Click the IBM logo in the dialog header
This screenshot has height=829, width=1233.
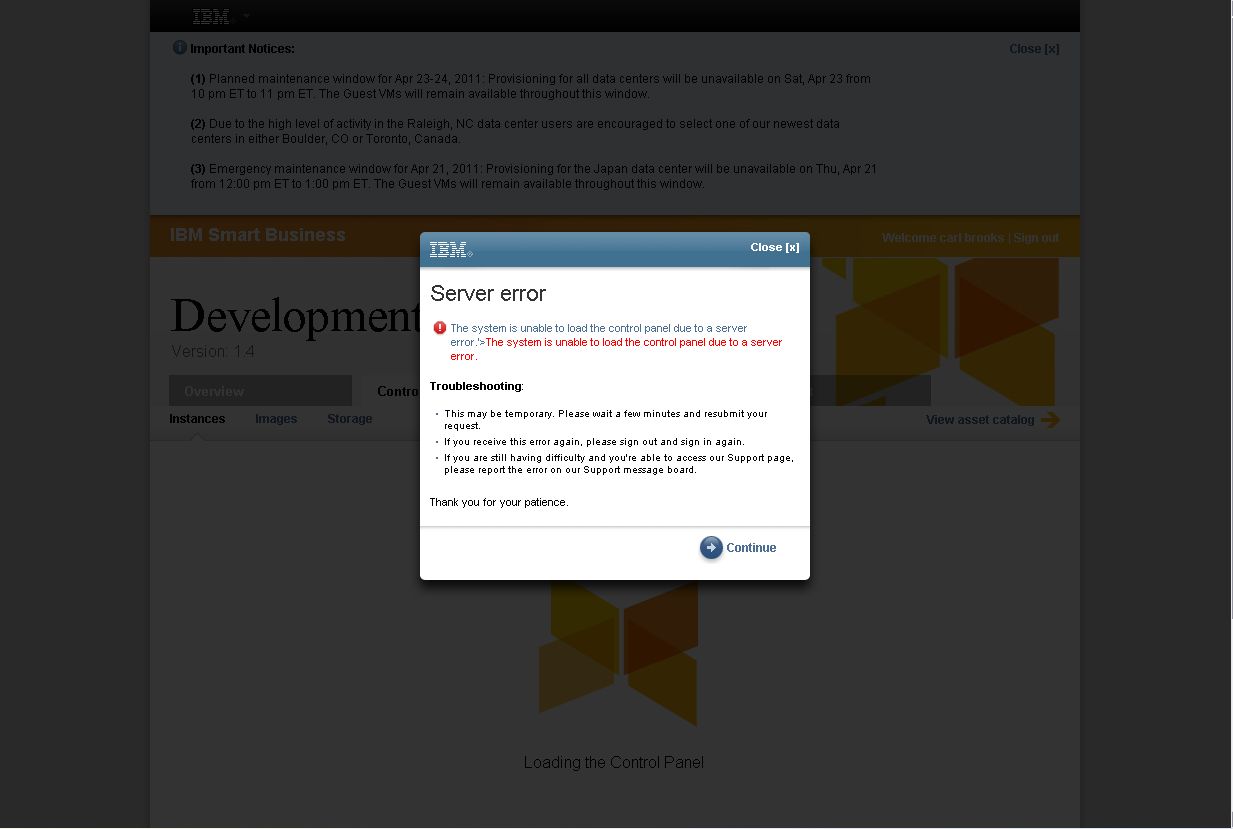(451, 249)
